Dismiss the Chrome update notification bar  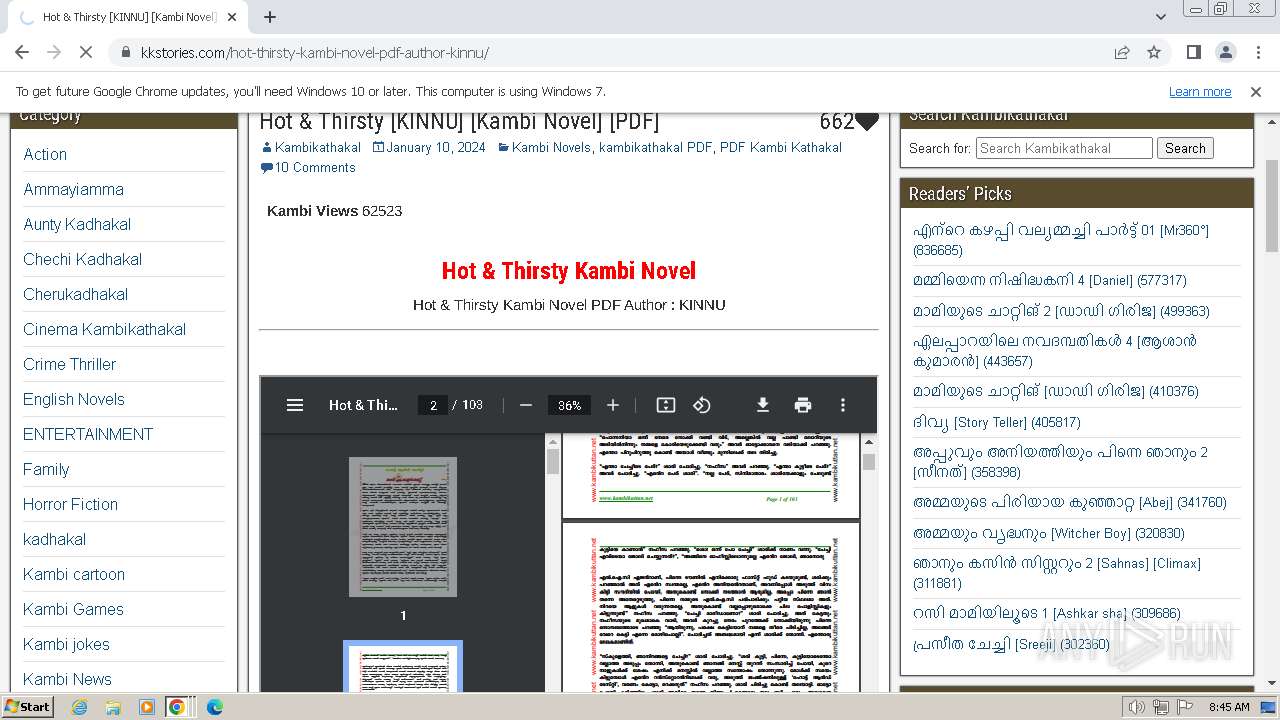pos(1256,91)
